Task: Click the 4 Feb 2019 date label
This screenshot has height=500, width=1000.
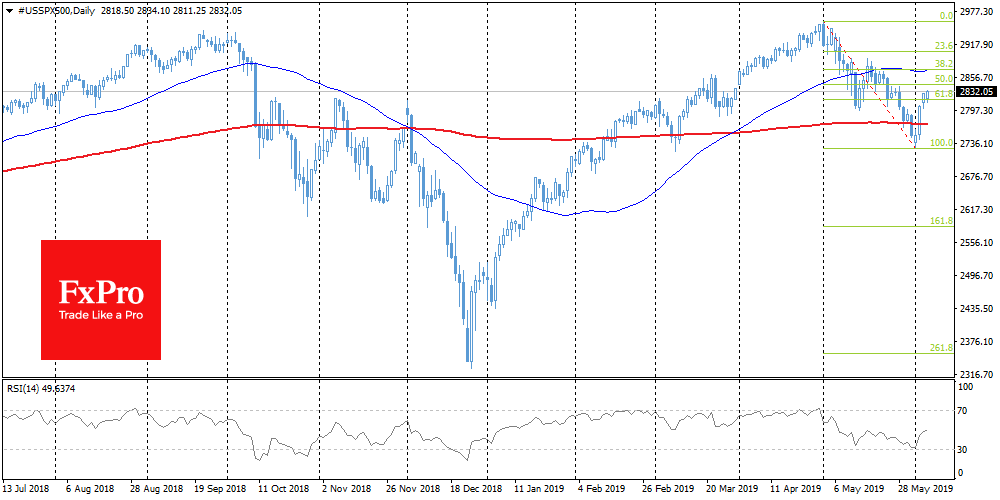Action: pyautogui.click(x=601, y=491)
